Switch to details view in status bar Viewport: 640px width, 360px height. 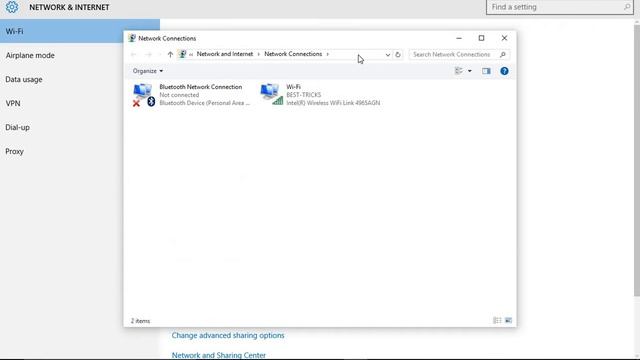tap(497, 320)
